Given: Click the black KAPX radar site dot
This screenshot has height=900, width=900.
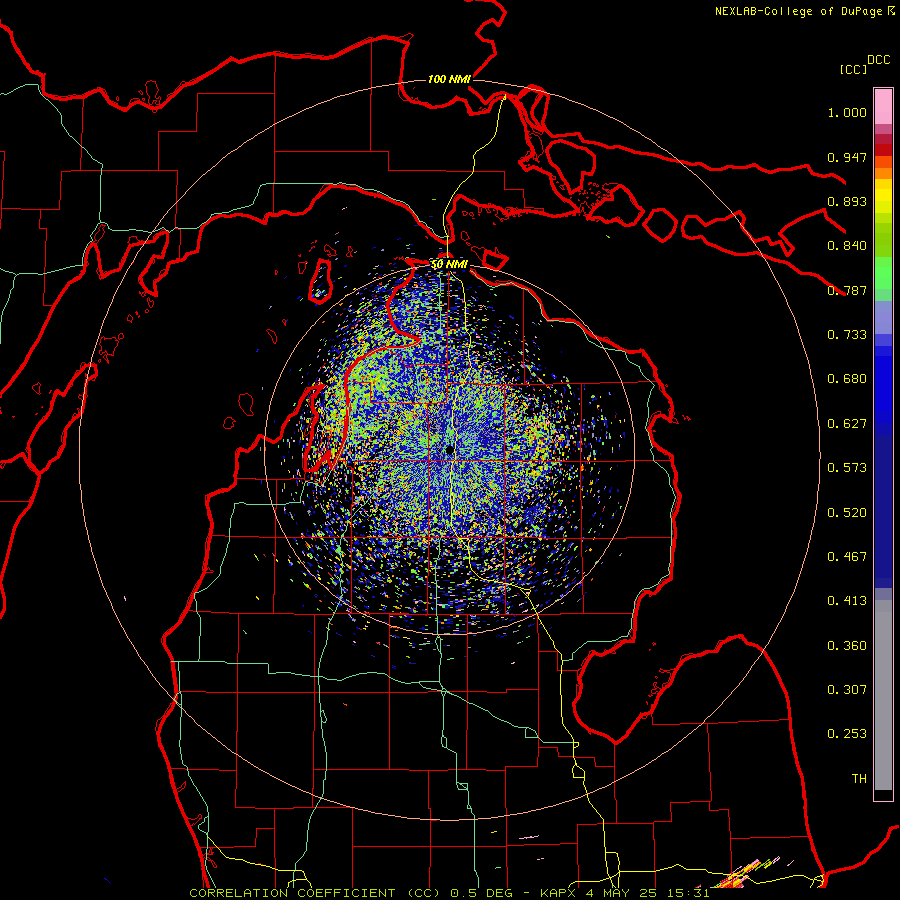Looking at the screenshot, I should click(450, 449).
